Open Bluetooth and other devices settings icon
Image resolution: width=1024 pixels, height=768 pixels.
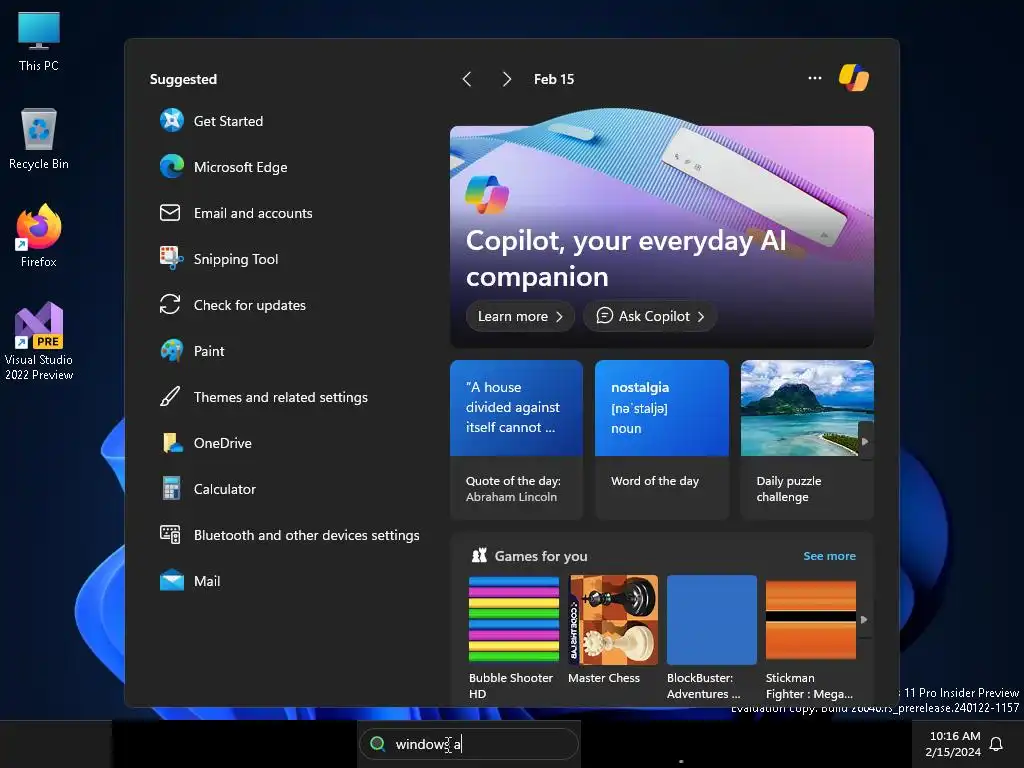tap(170, 534)
